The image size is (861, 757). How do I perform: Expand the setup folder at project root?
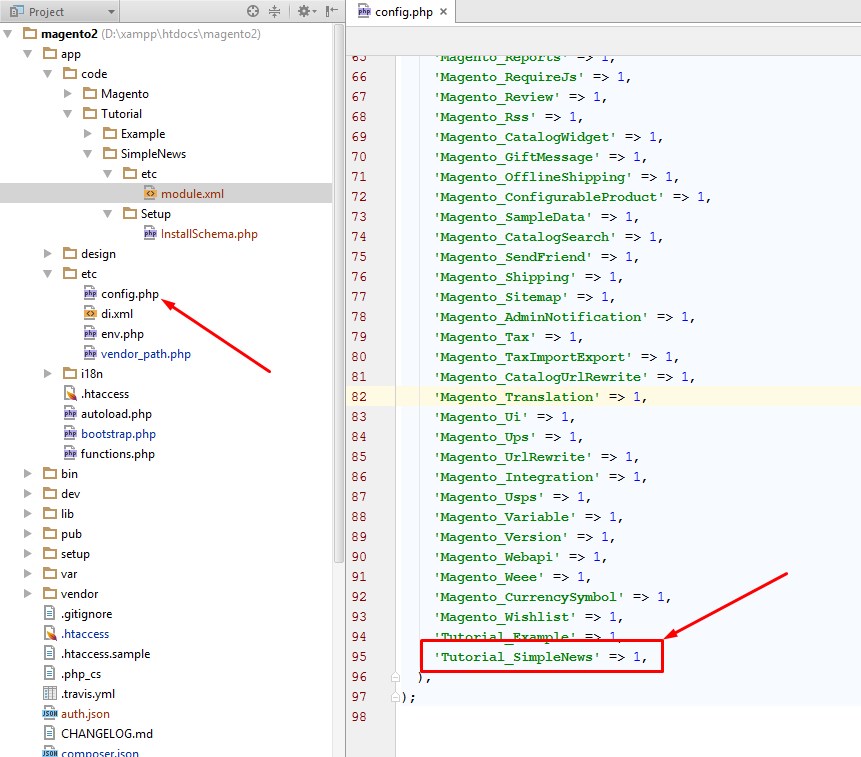(27, 554)
